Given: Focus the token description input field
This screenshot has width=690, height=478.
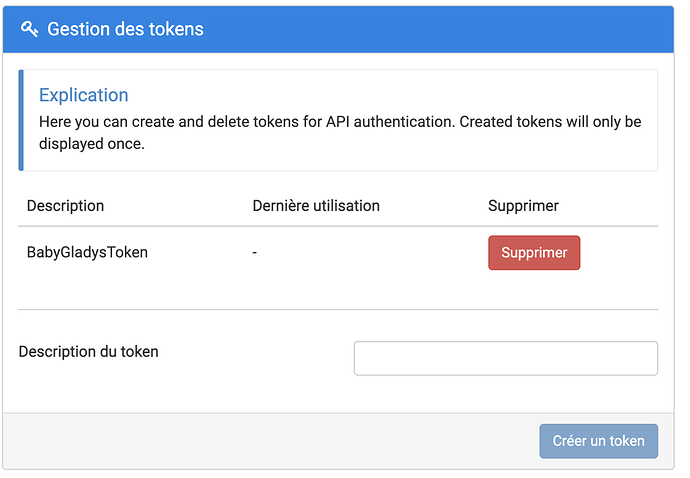Looking at the screenshot, I should coord(505,358).
